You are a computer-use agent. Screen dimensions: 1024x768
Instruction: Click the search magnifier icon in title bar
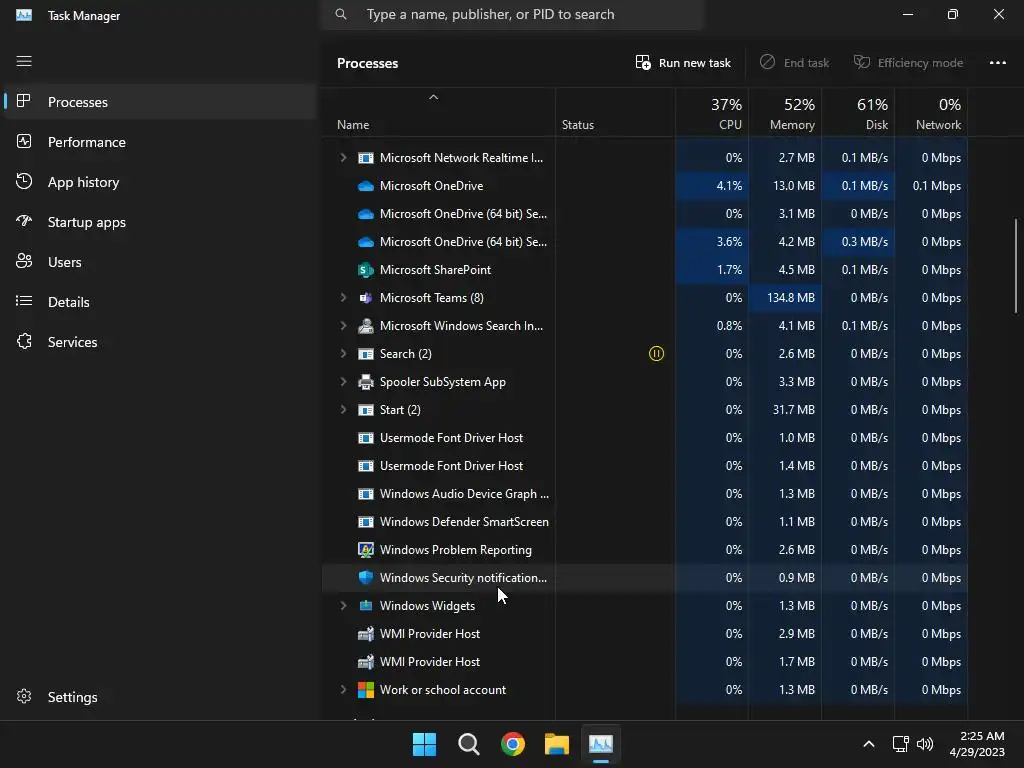341,14
